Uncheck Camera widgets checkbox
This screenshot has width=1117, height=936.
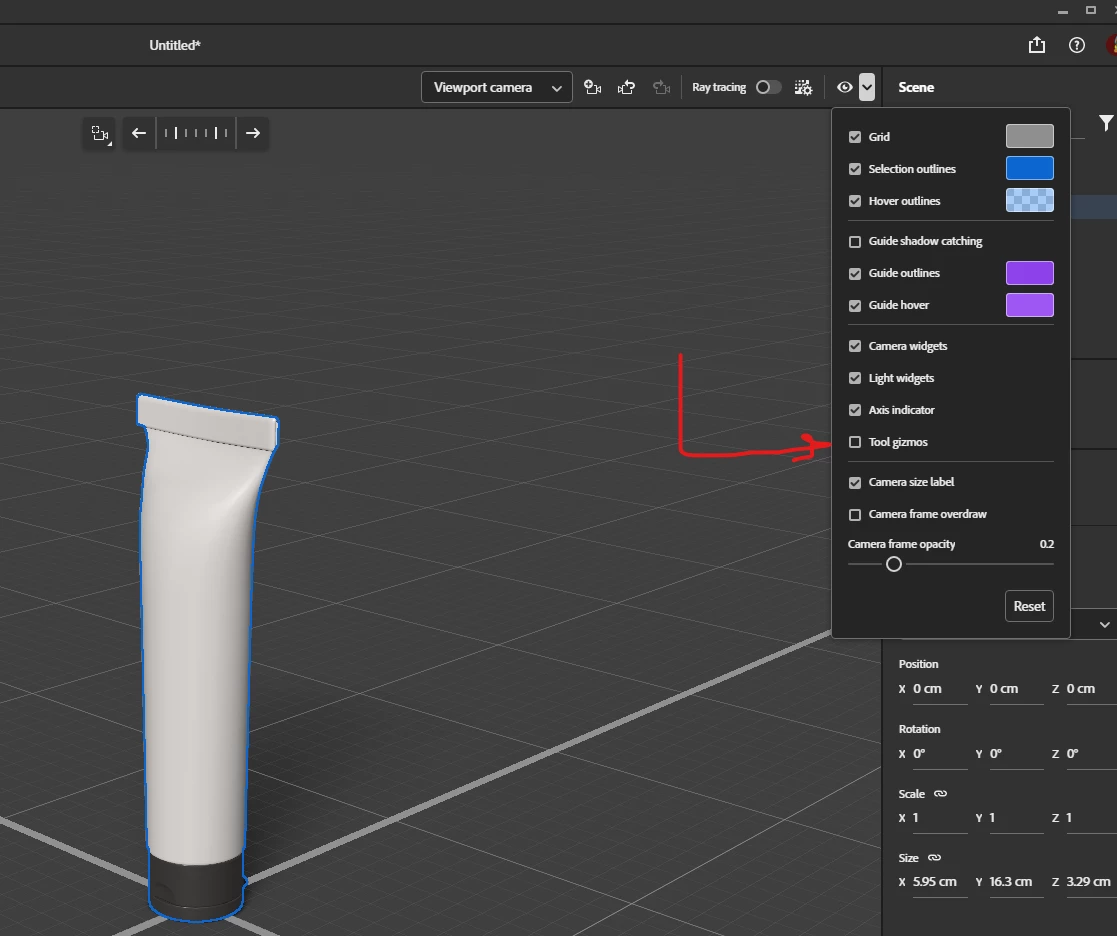[x=855, y=346]
